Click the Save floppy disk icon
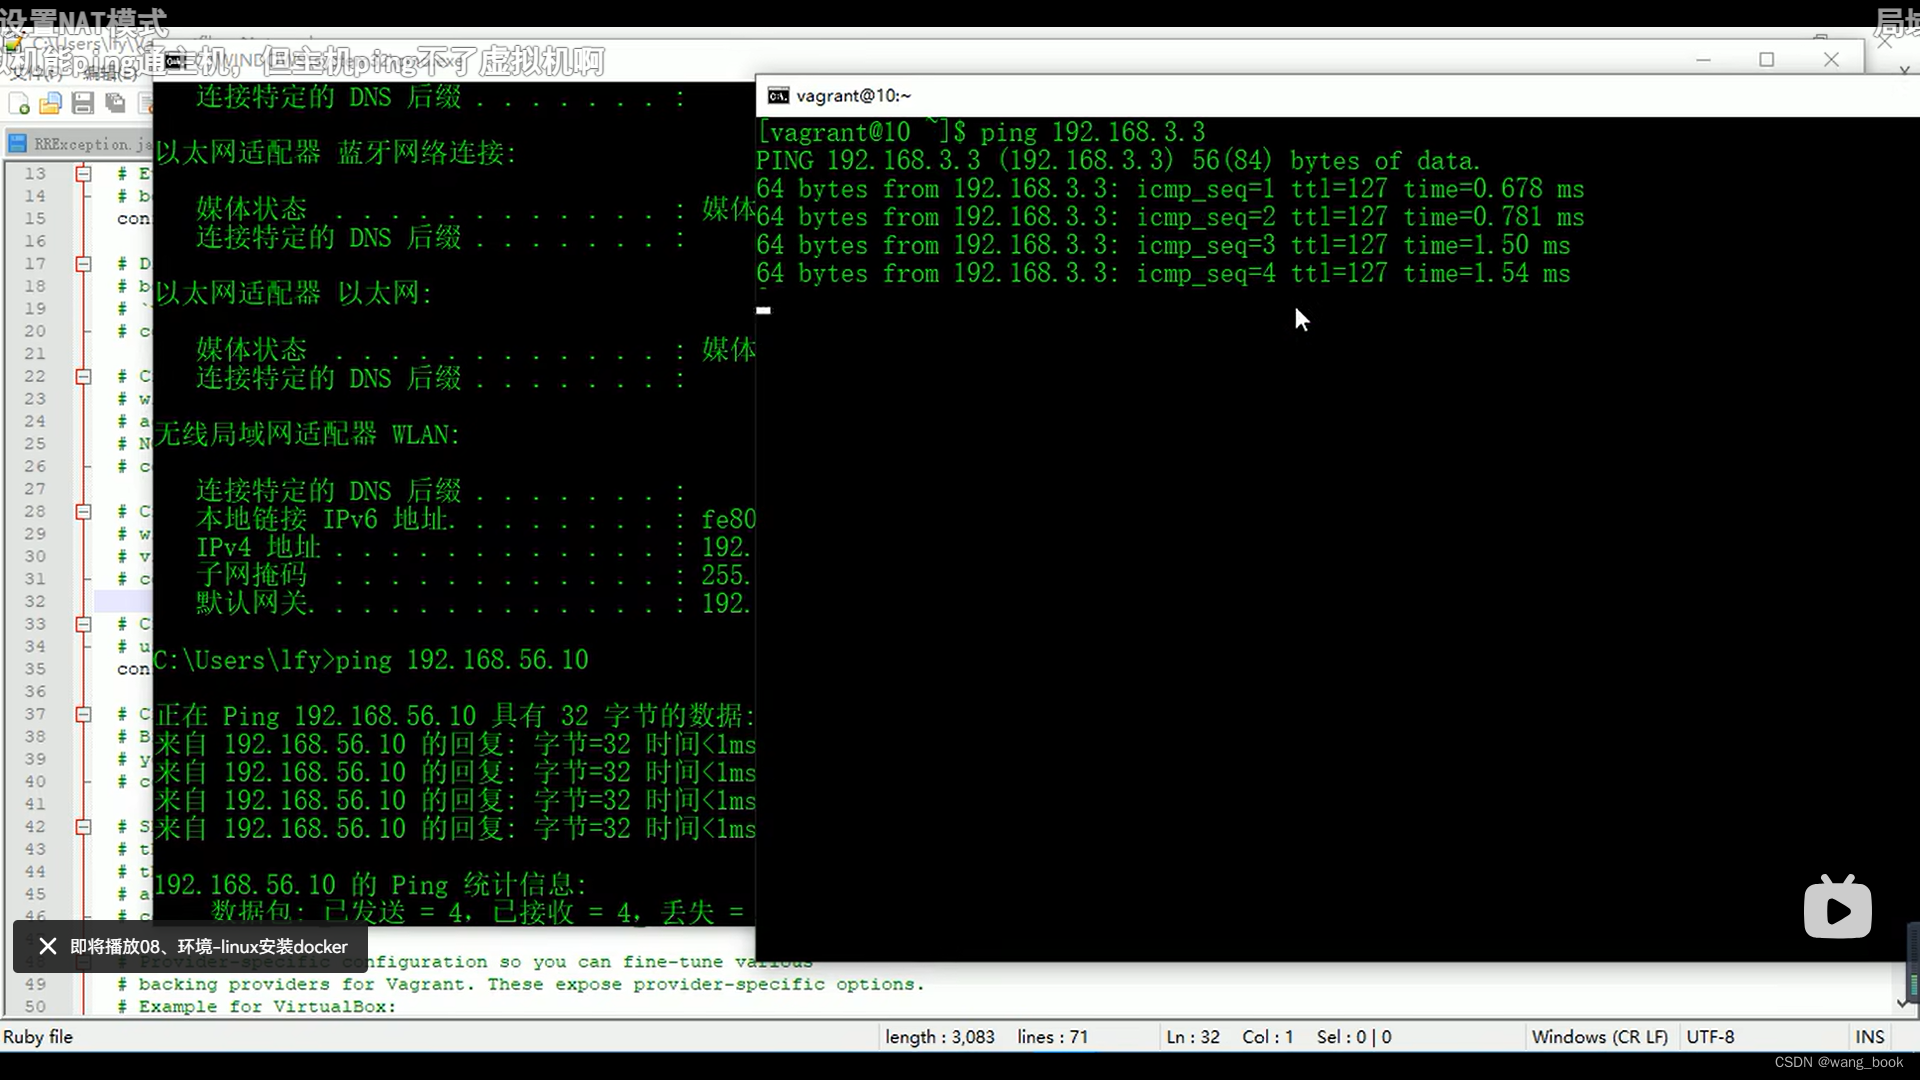The image size is (1920, 1080). 83,104
